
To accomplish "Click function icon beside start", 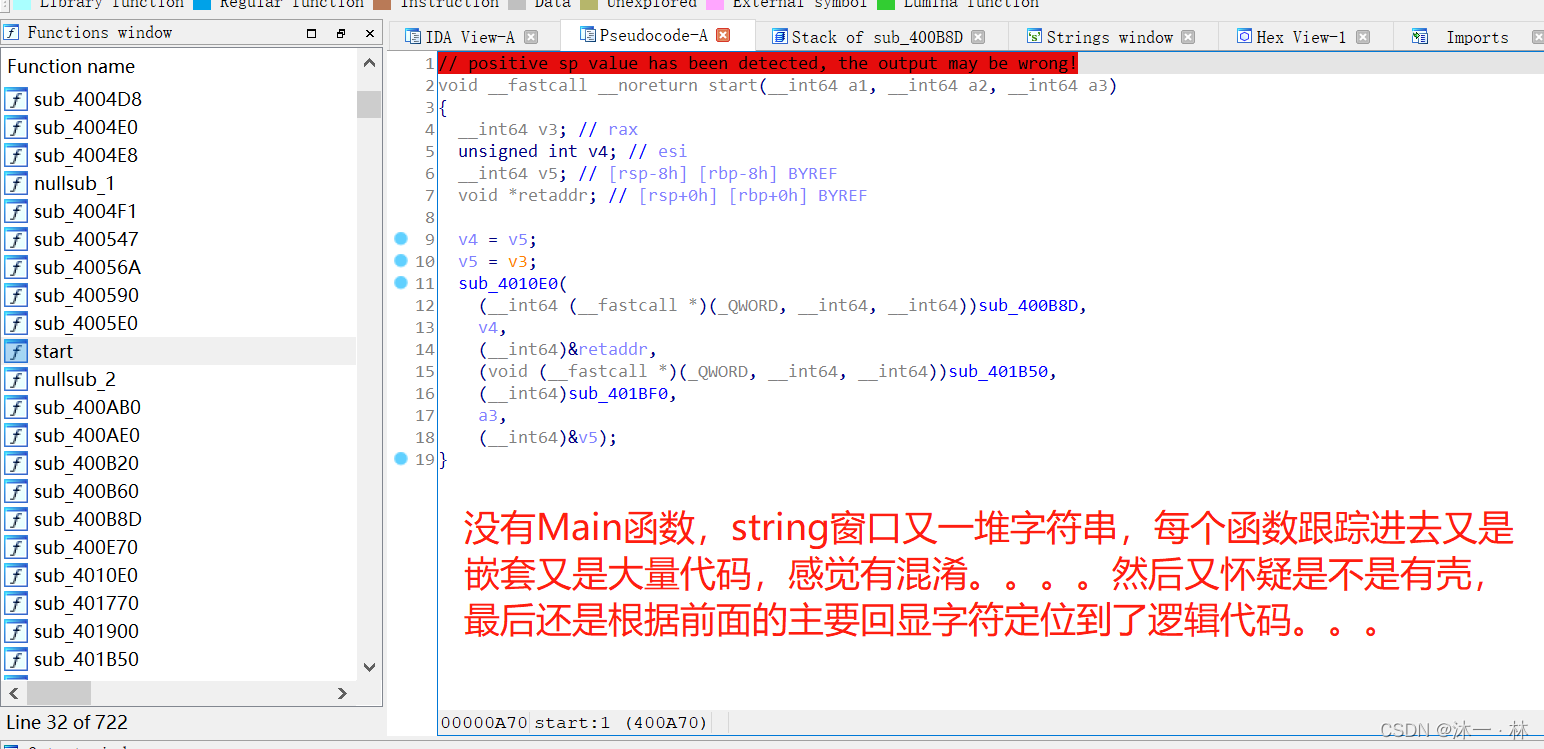I will pos(16,351).
